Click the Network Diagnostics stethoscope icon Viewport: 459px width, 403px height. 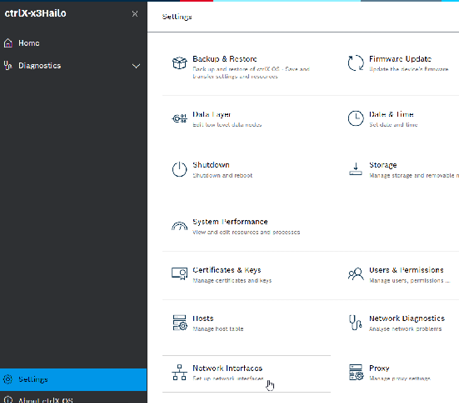(355, 322)
